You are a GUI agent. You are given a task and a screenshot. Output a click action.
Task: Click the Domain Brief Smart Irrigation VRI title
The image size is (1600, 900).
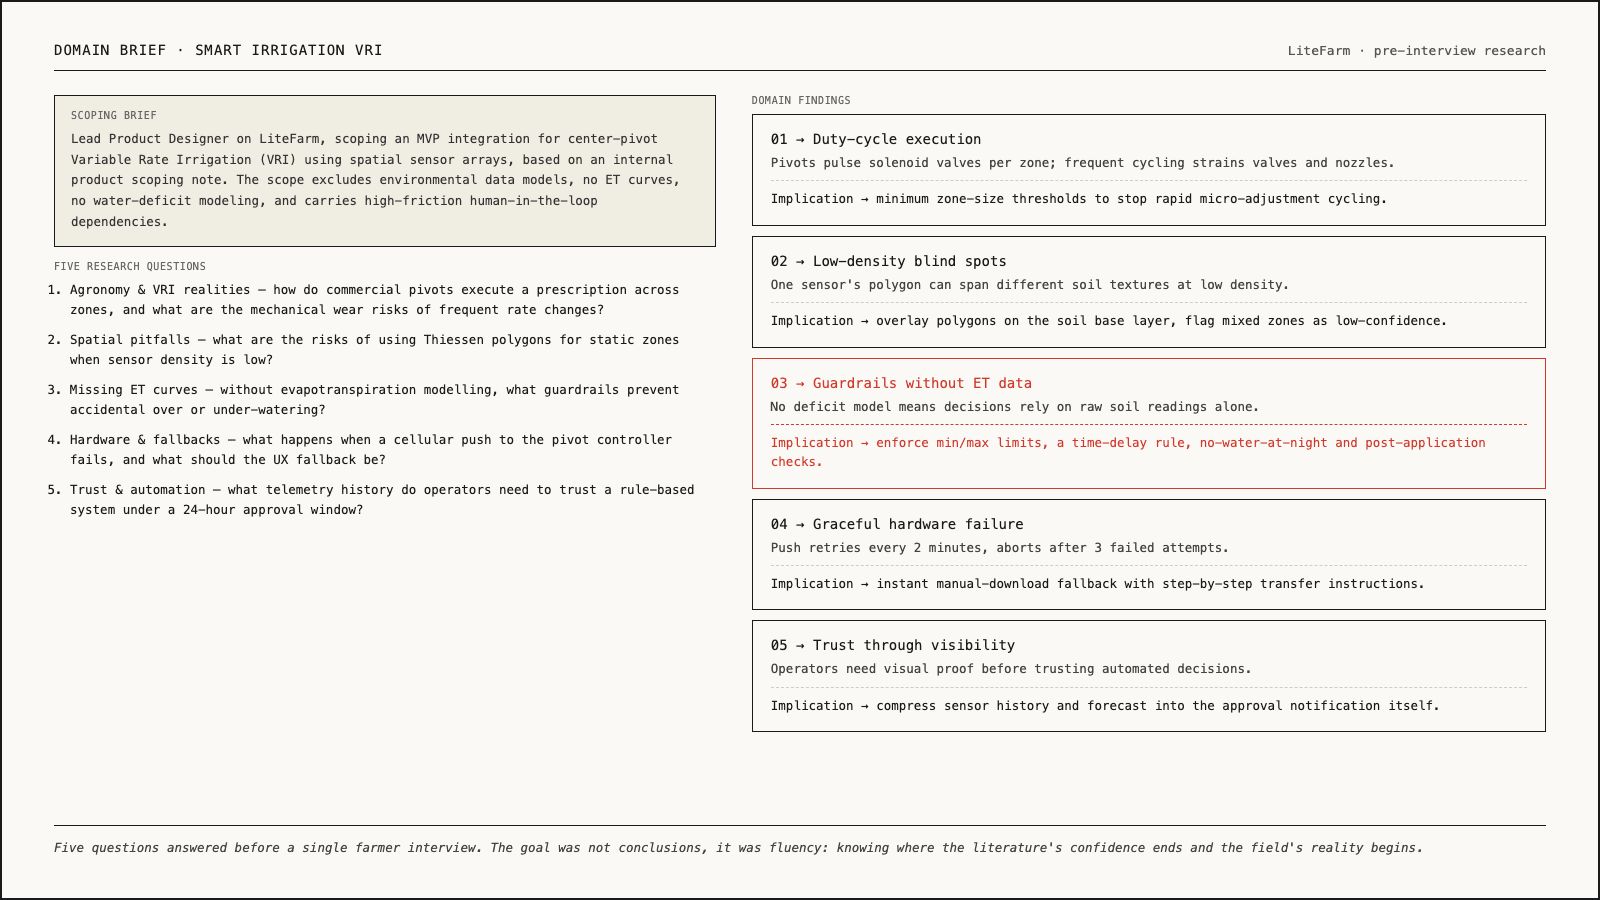pos(218,50)
